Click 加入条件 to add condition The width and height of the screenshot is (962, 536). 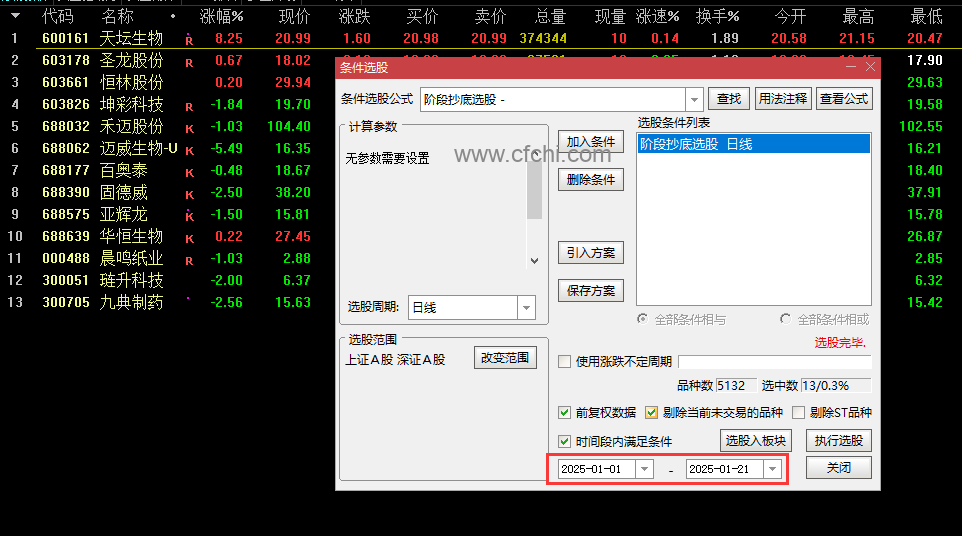[591, 142]
